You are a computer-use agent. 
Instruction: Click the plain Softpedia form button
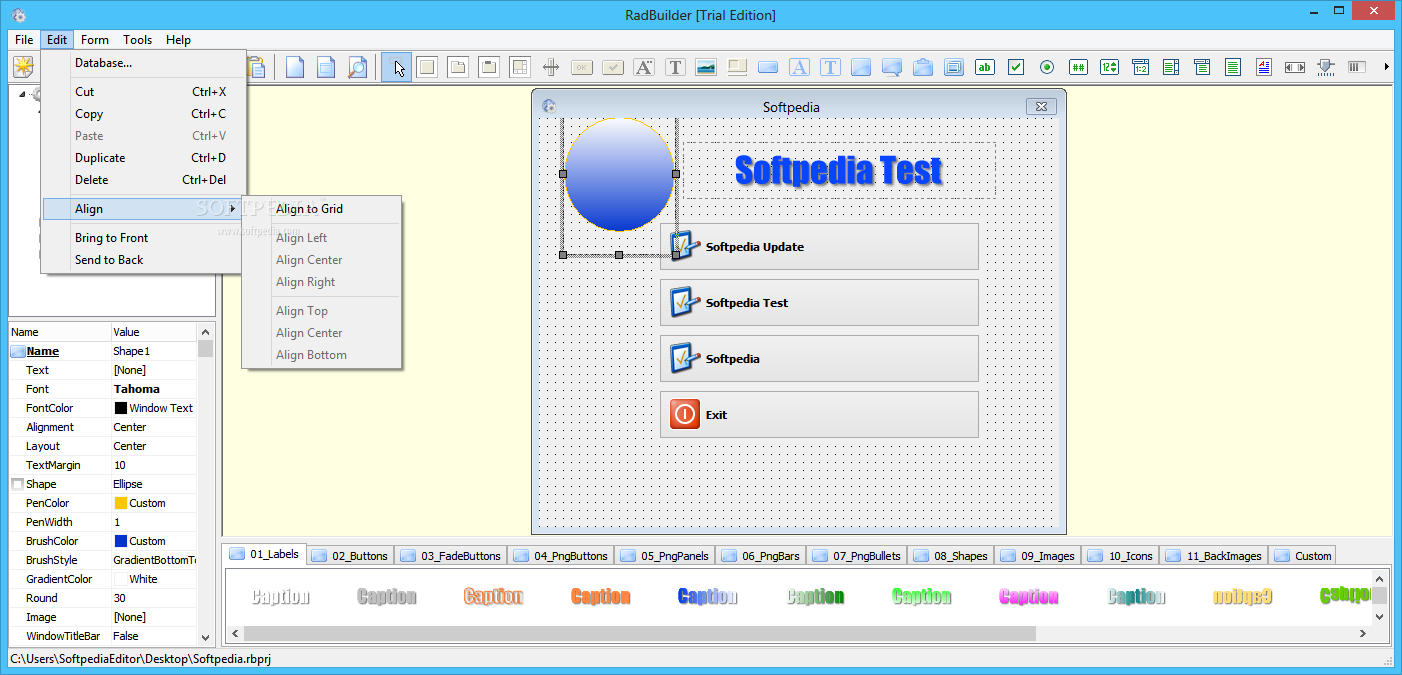pyautogui.click(x=819, y=359)
